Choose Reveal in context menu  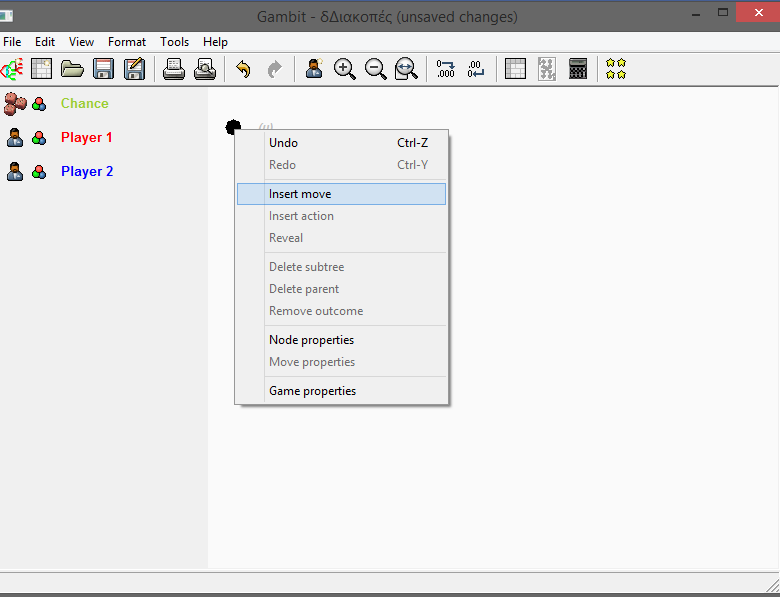pyautogui.click(x=341, y=238)
